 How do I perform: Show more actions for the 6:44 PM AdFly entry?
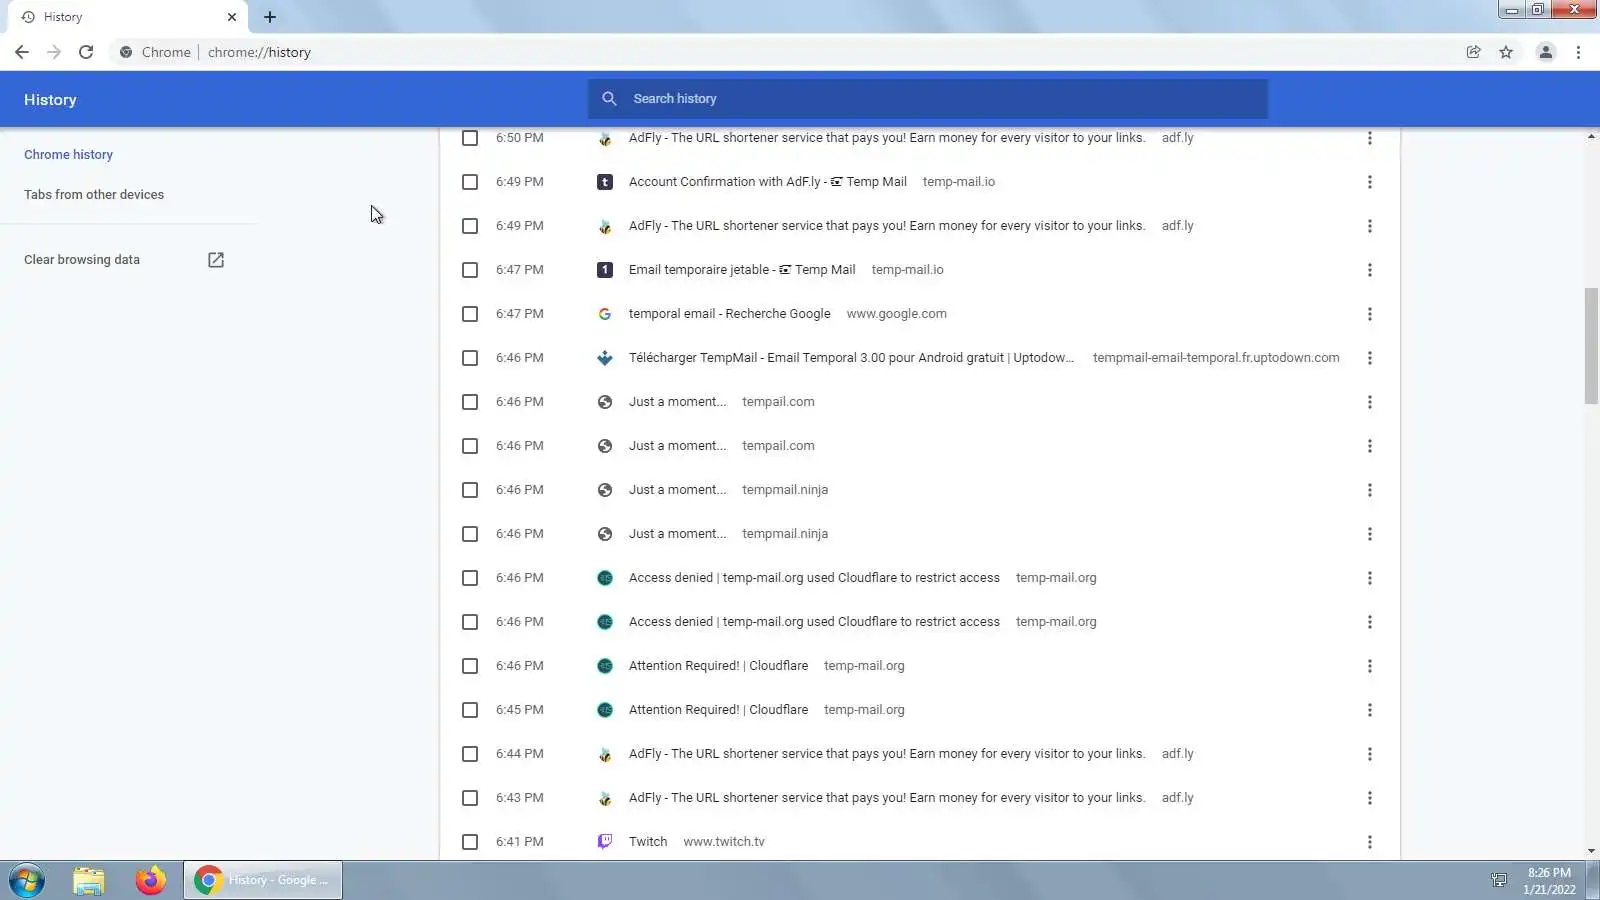[x=1370, y=754]
